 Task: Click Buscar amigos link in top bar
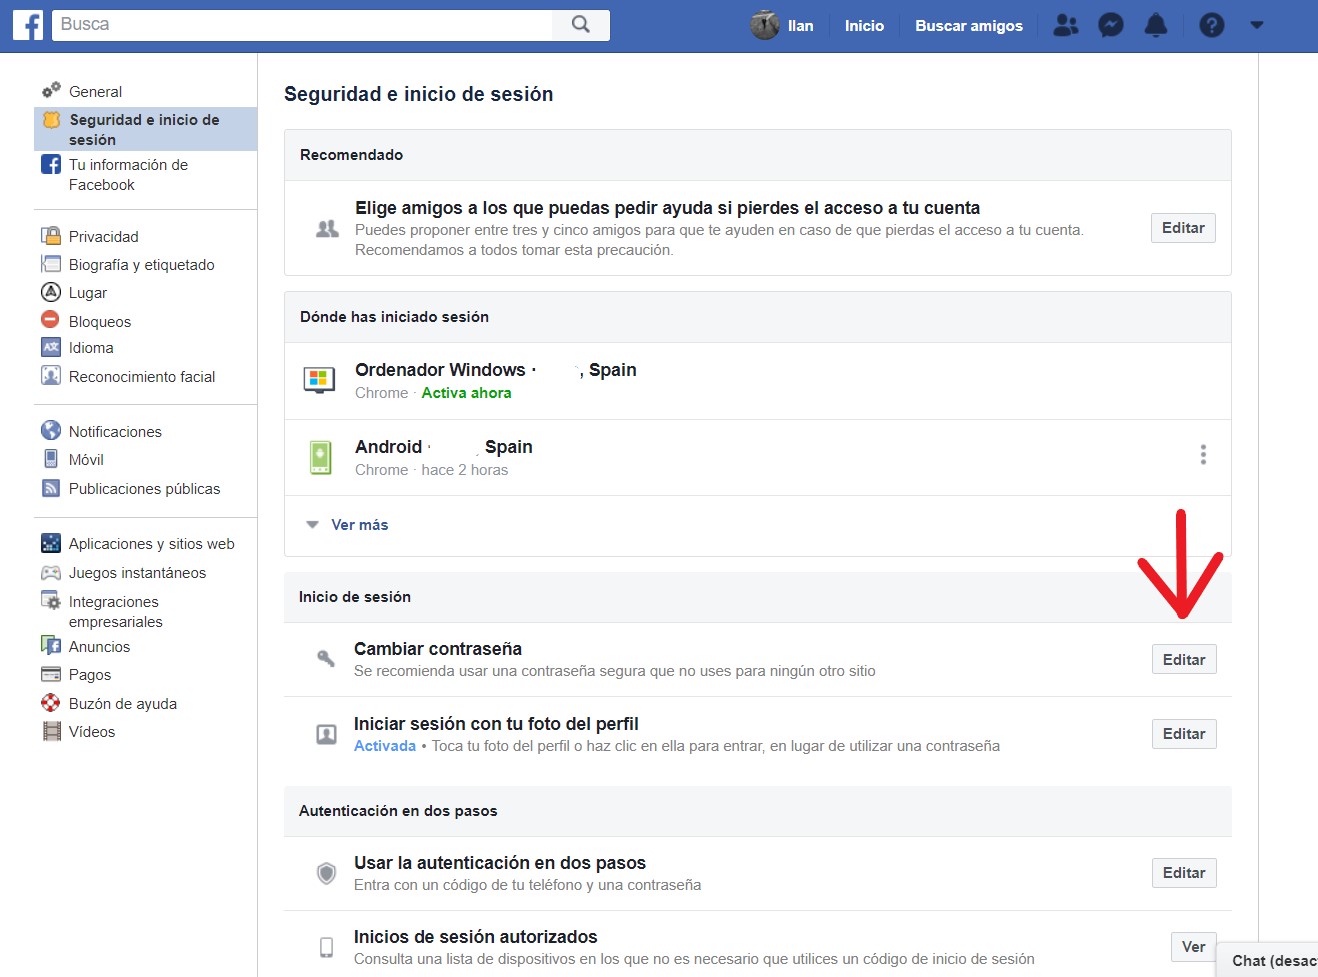click(x=968, y=26)
